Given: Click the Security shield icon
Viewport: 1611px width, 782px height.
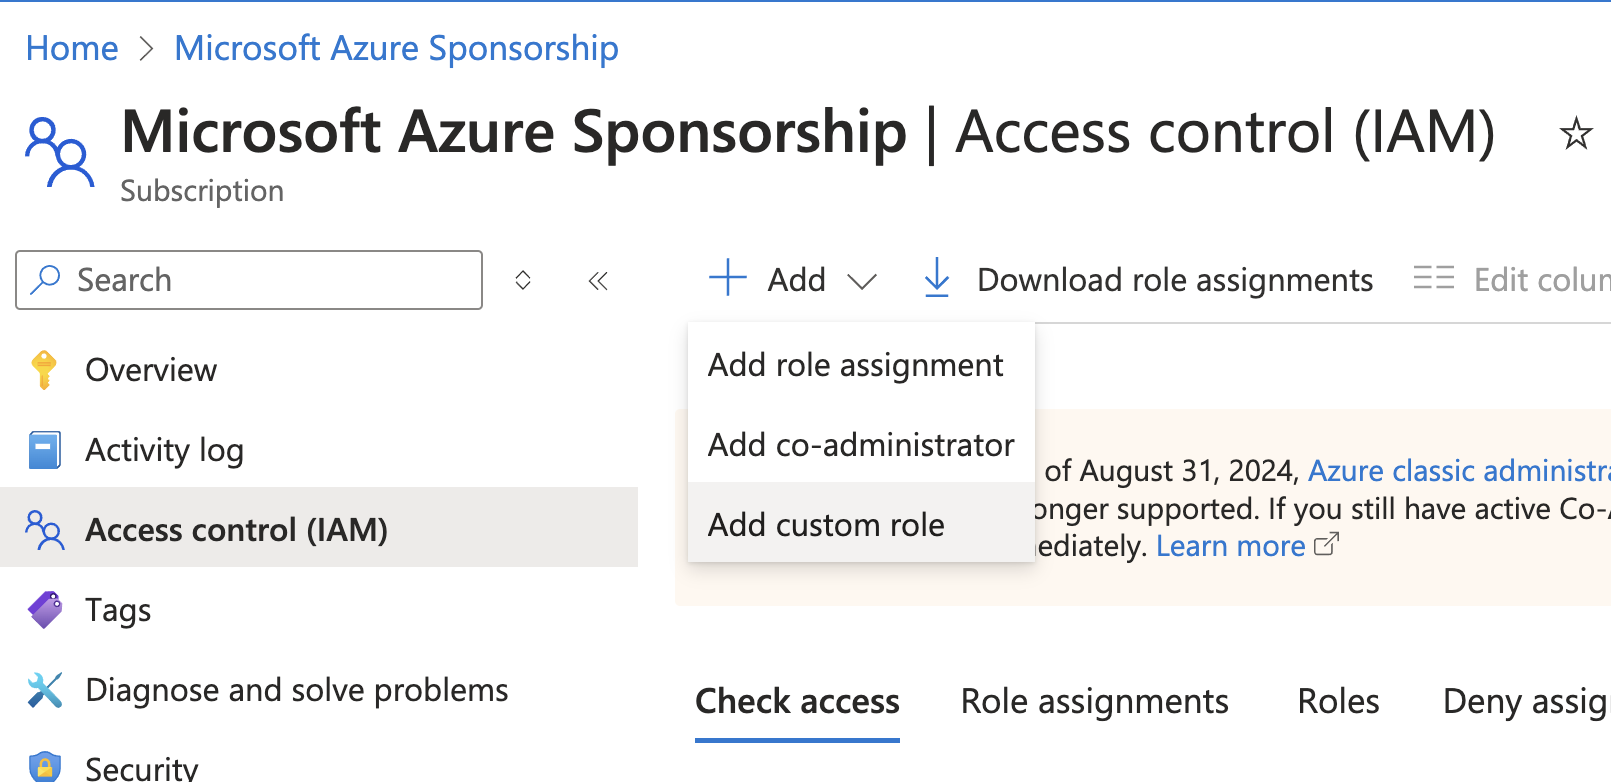Looking at the screenshot, I should point(45,767).
